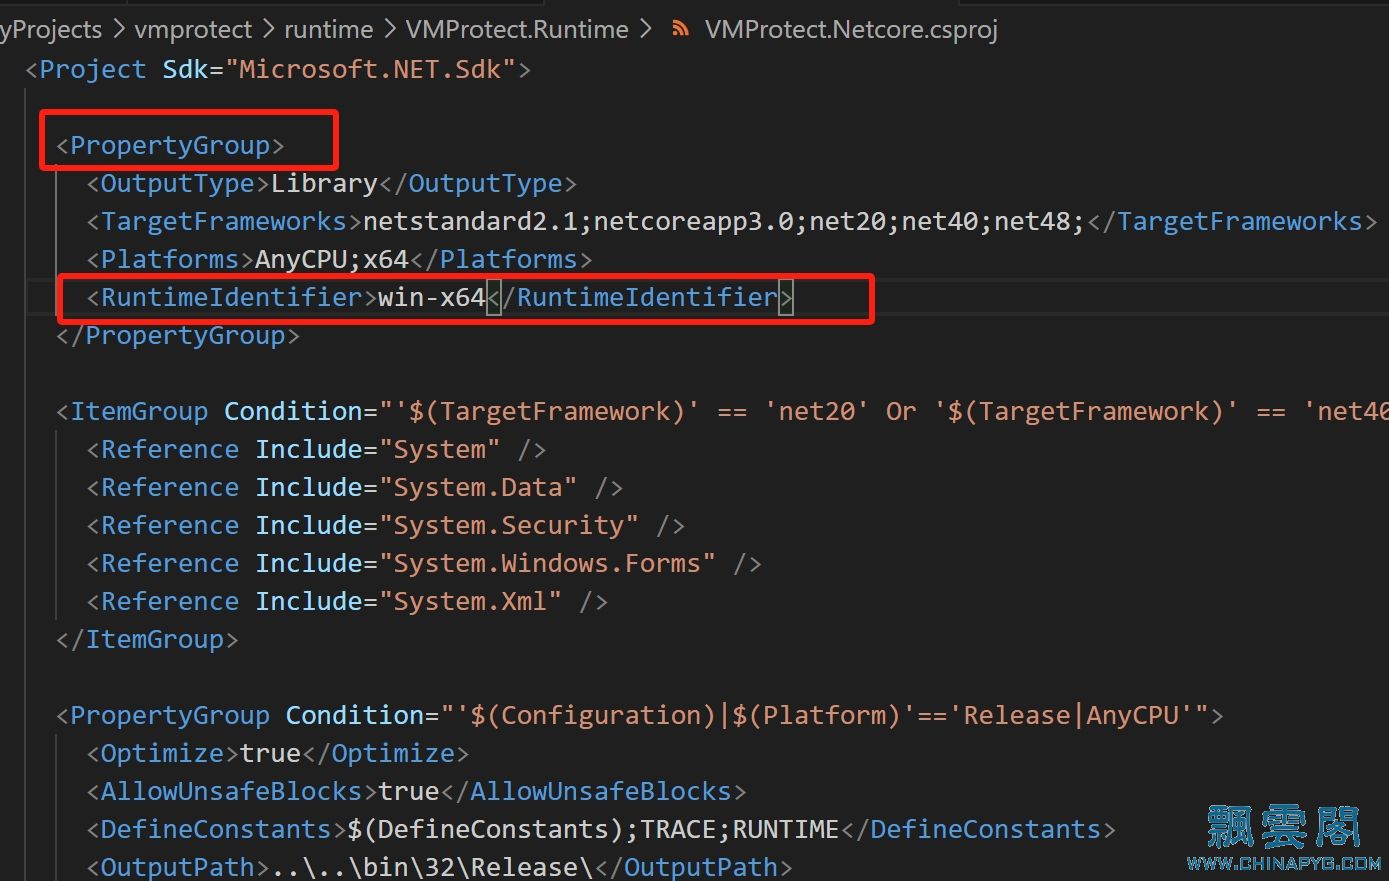1389x881 pixels.
Task: Click the Optimize true line
Action: (x=278, y=754)
